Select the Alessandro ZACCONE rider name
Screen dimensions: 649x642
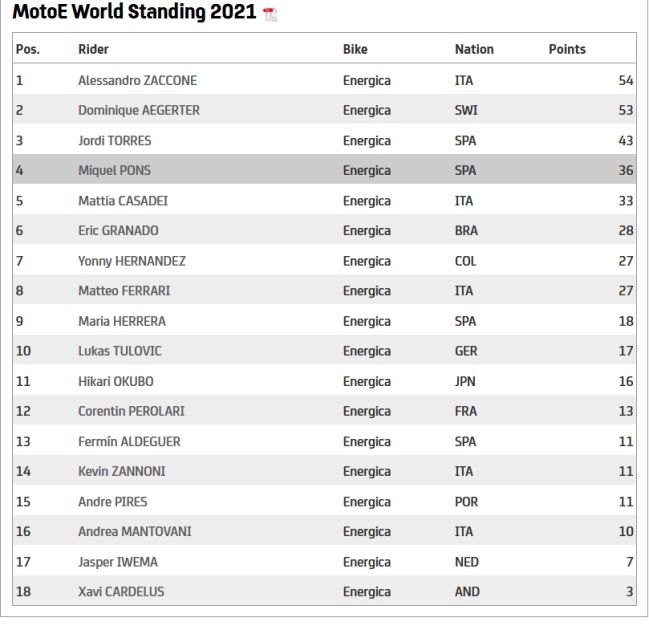tap(137, 80)
